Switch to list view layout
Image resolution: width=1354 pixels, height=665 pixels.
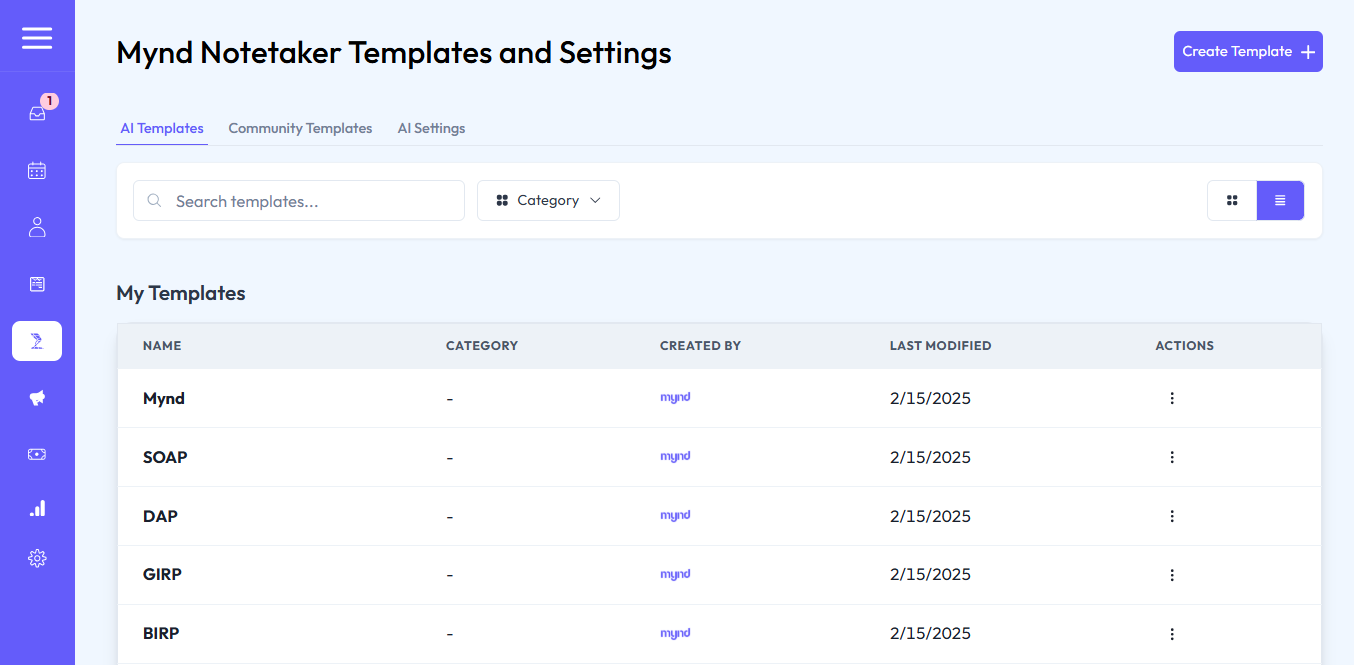1280,201
